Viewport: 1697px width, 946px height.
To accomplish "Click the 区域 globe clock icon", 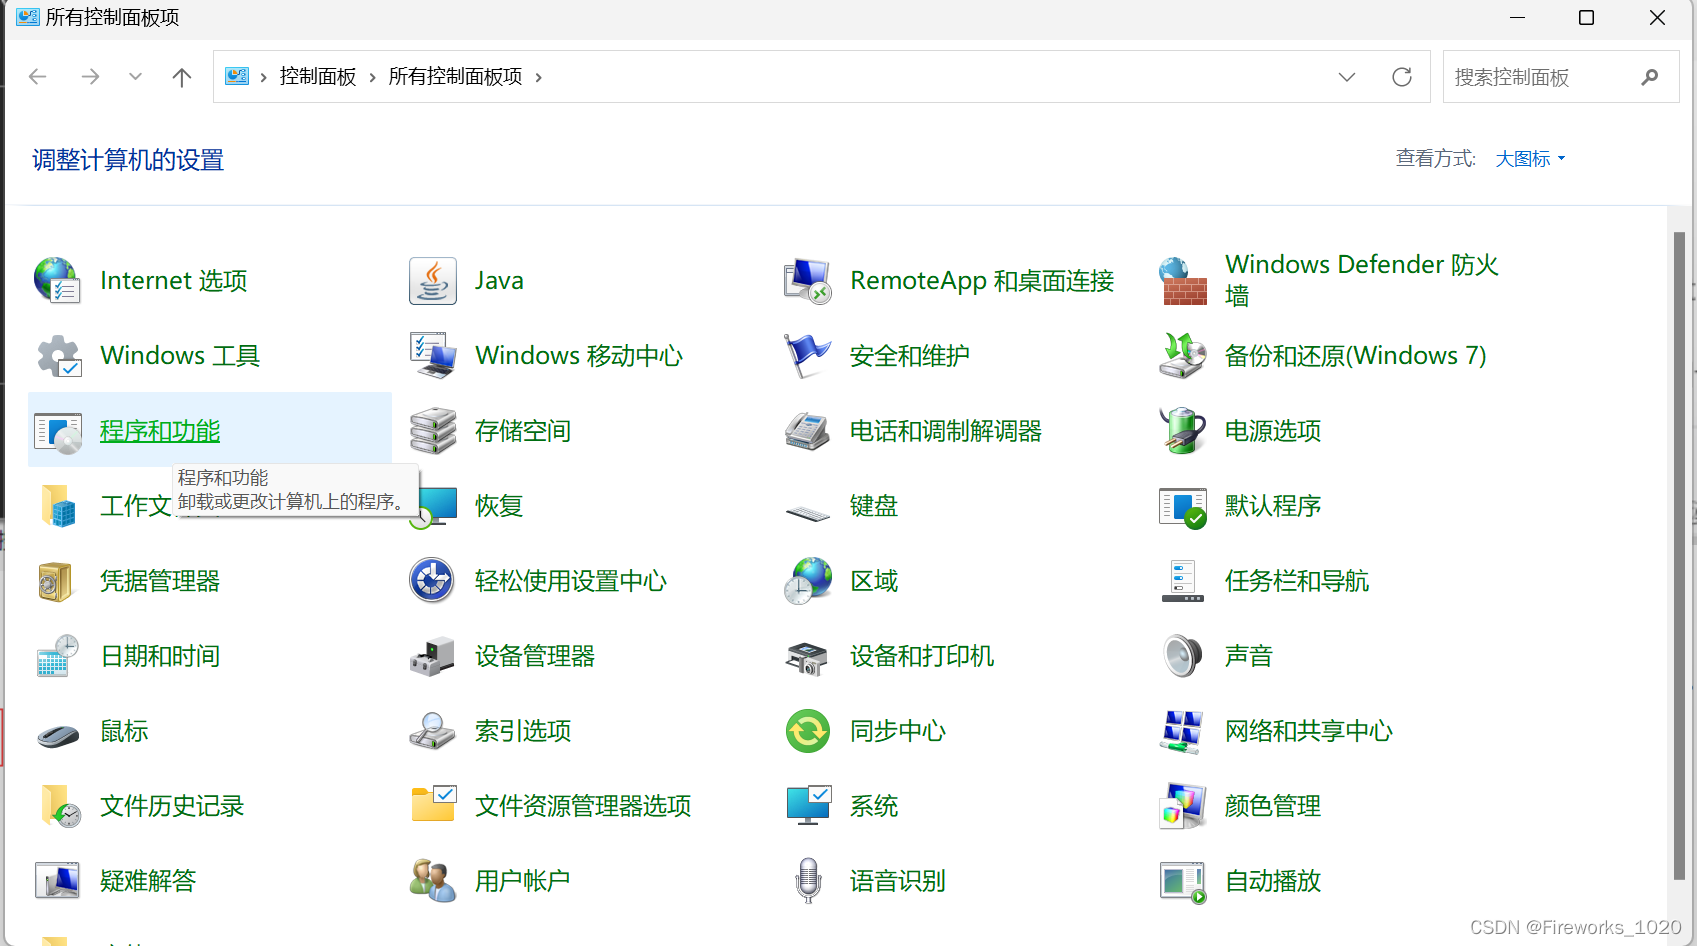I will click(808, 581).
